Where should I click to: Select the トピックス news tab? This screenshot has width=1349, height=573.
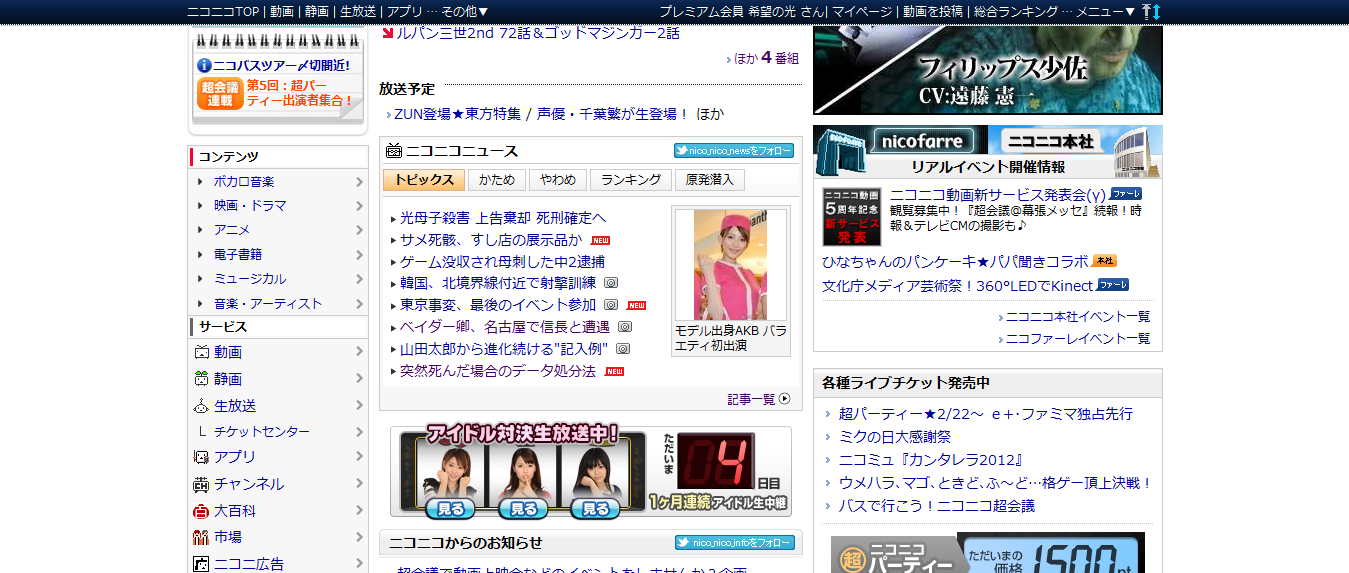coord(424,180)
